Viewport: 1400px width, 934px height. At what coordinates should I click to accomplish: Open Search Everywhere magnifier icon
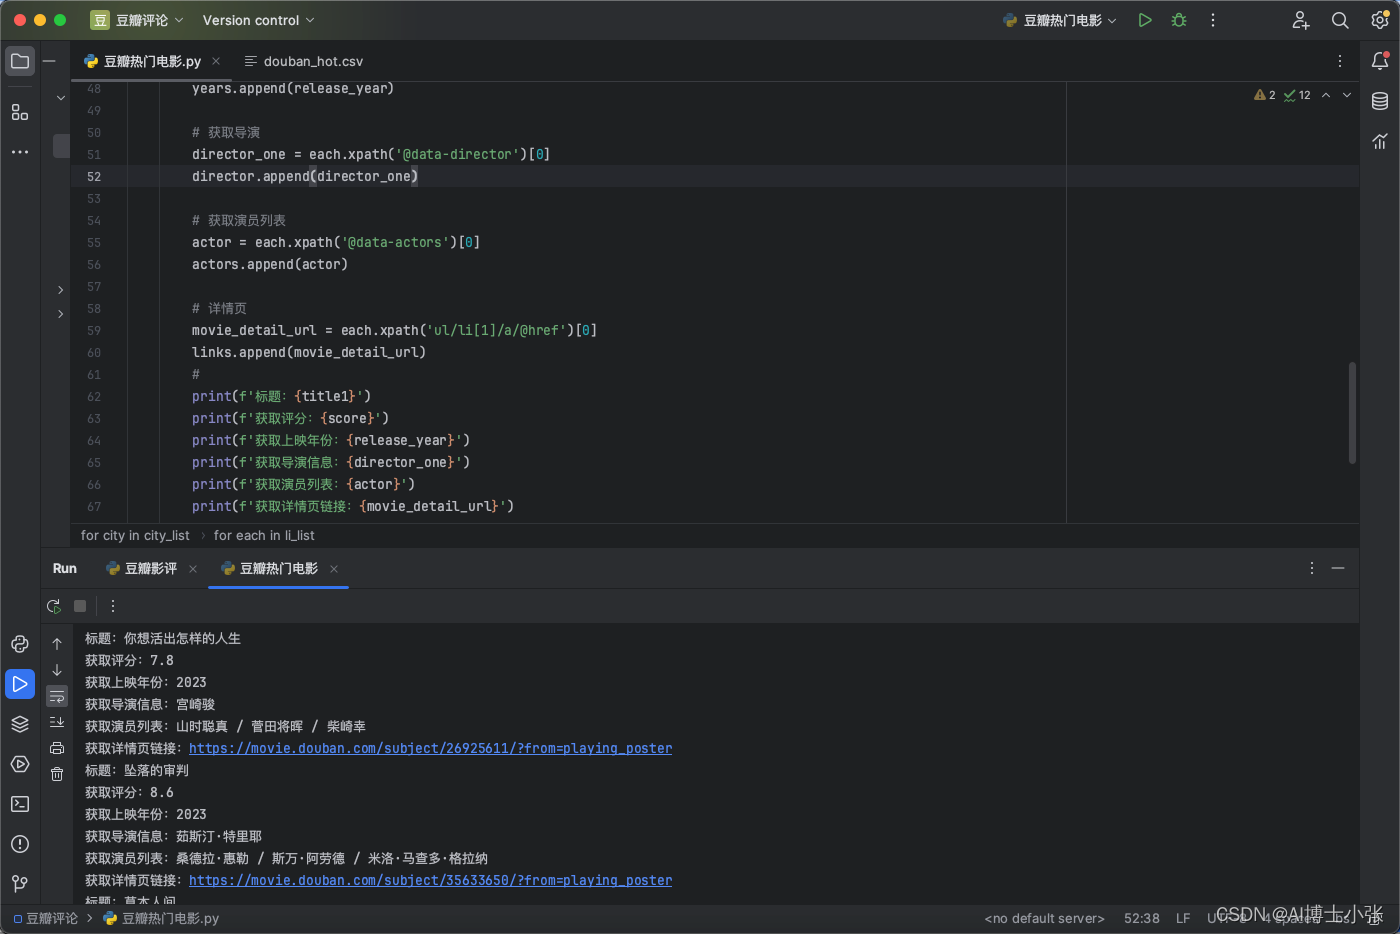(x=1340, y=20)
